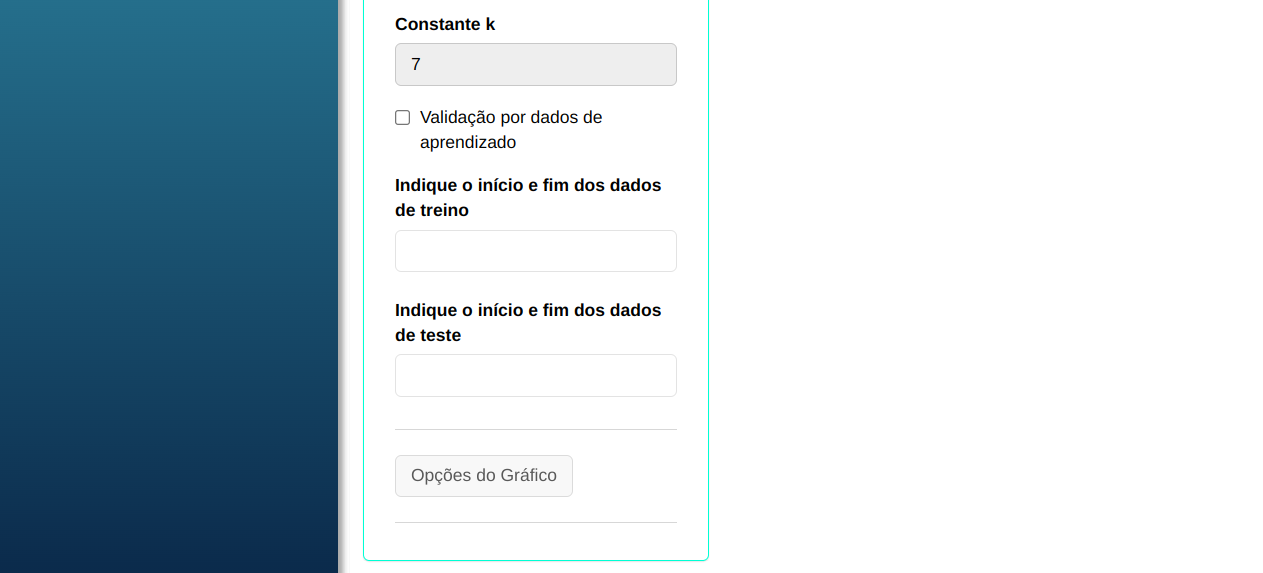Image resolution: width=1263 pixels, height=573 pixels.
Task: Open the "Opções do Gráfico" button
Action: (x=483, y=476)
